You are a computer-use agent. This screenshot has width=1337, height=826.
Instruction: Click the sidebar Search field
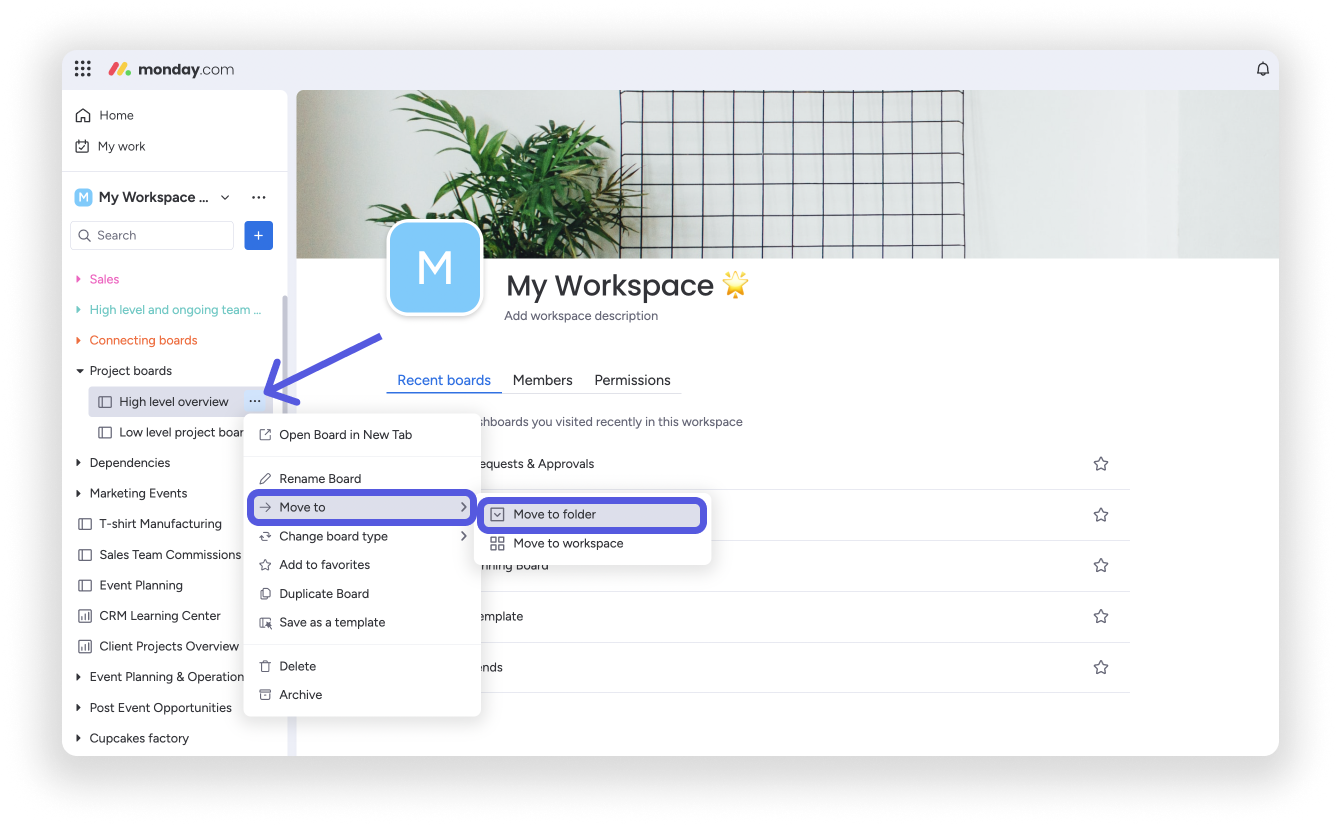coord(152,235)
